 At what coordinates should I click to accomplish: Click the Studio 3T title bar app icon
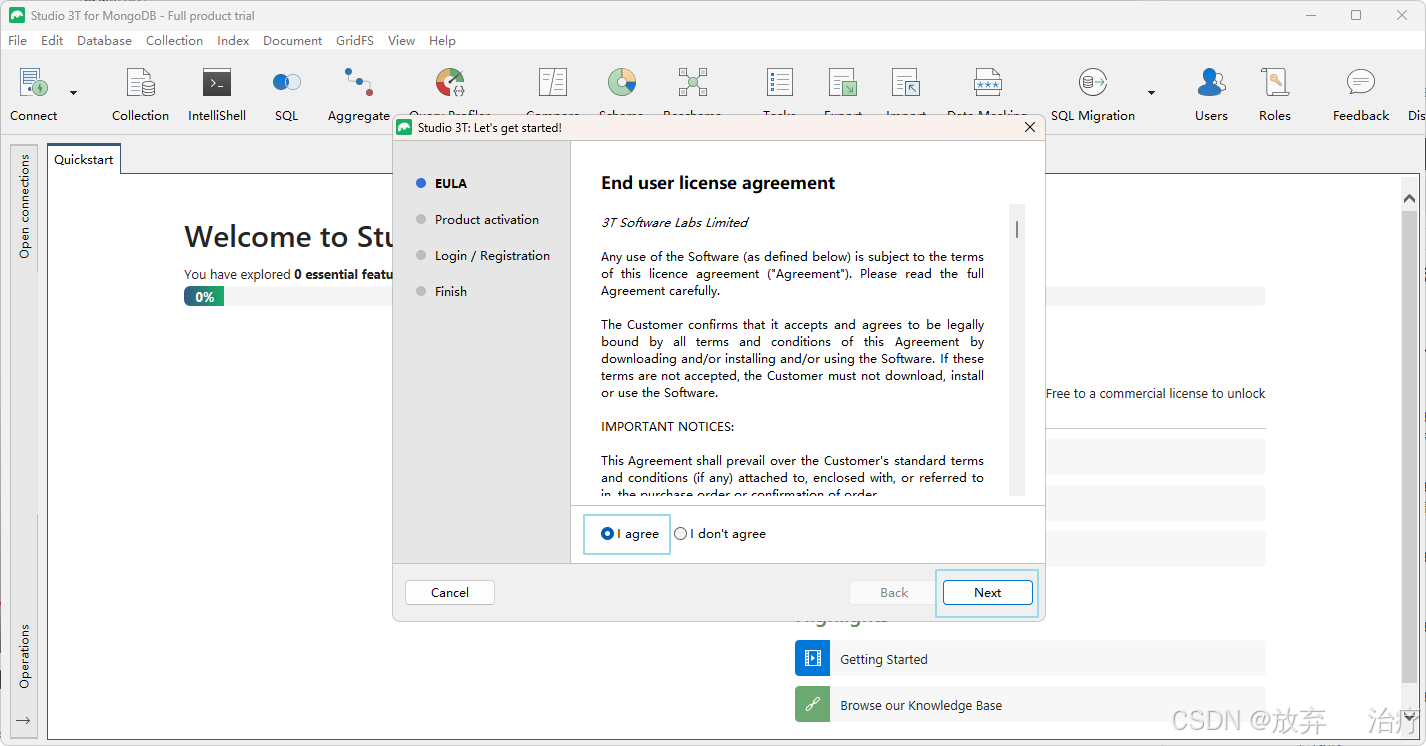click(17, 15)
